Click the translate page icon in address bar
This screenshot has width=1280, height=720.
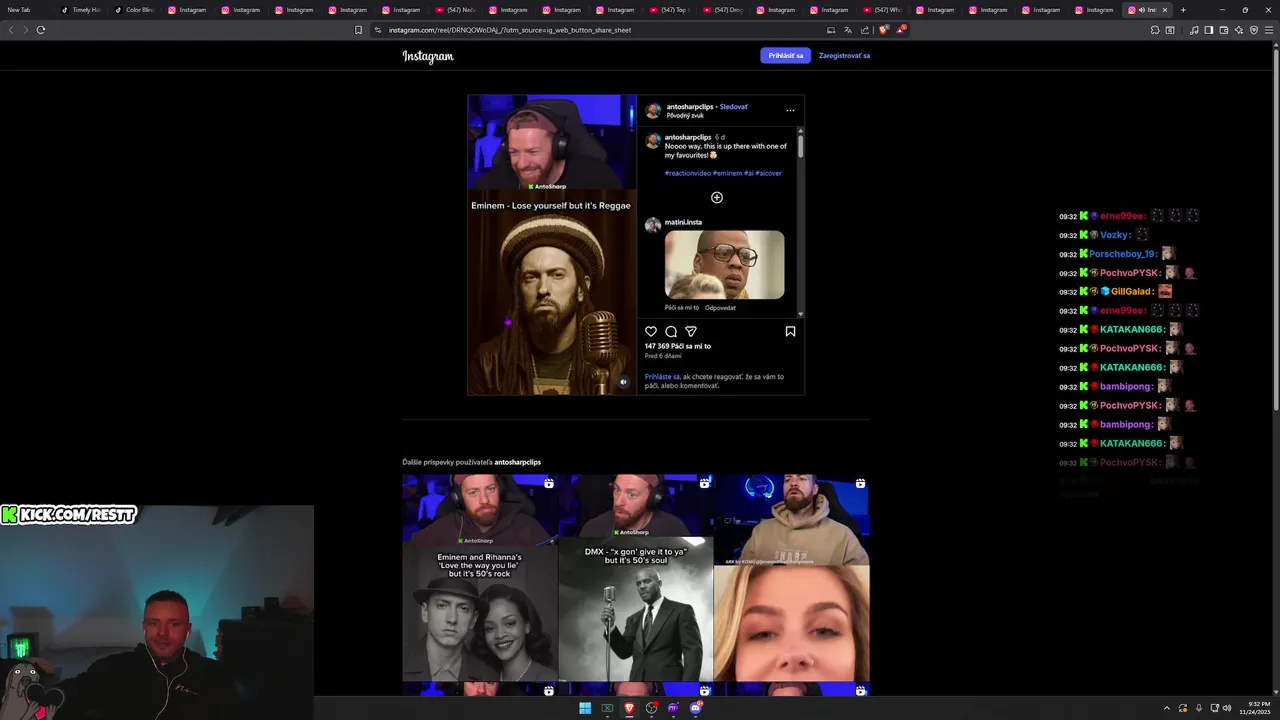[x=848, y=30]
